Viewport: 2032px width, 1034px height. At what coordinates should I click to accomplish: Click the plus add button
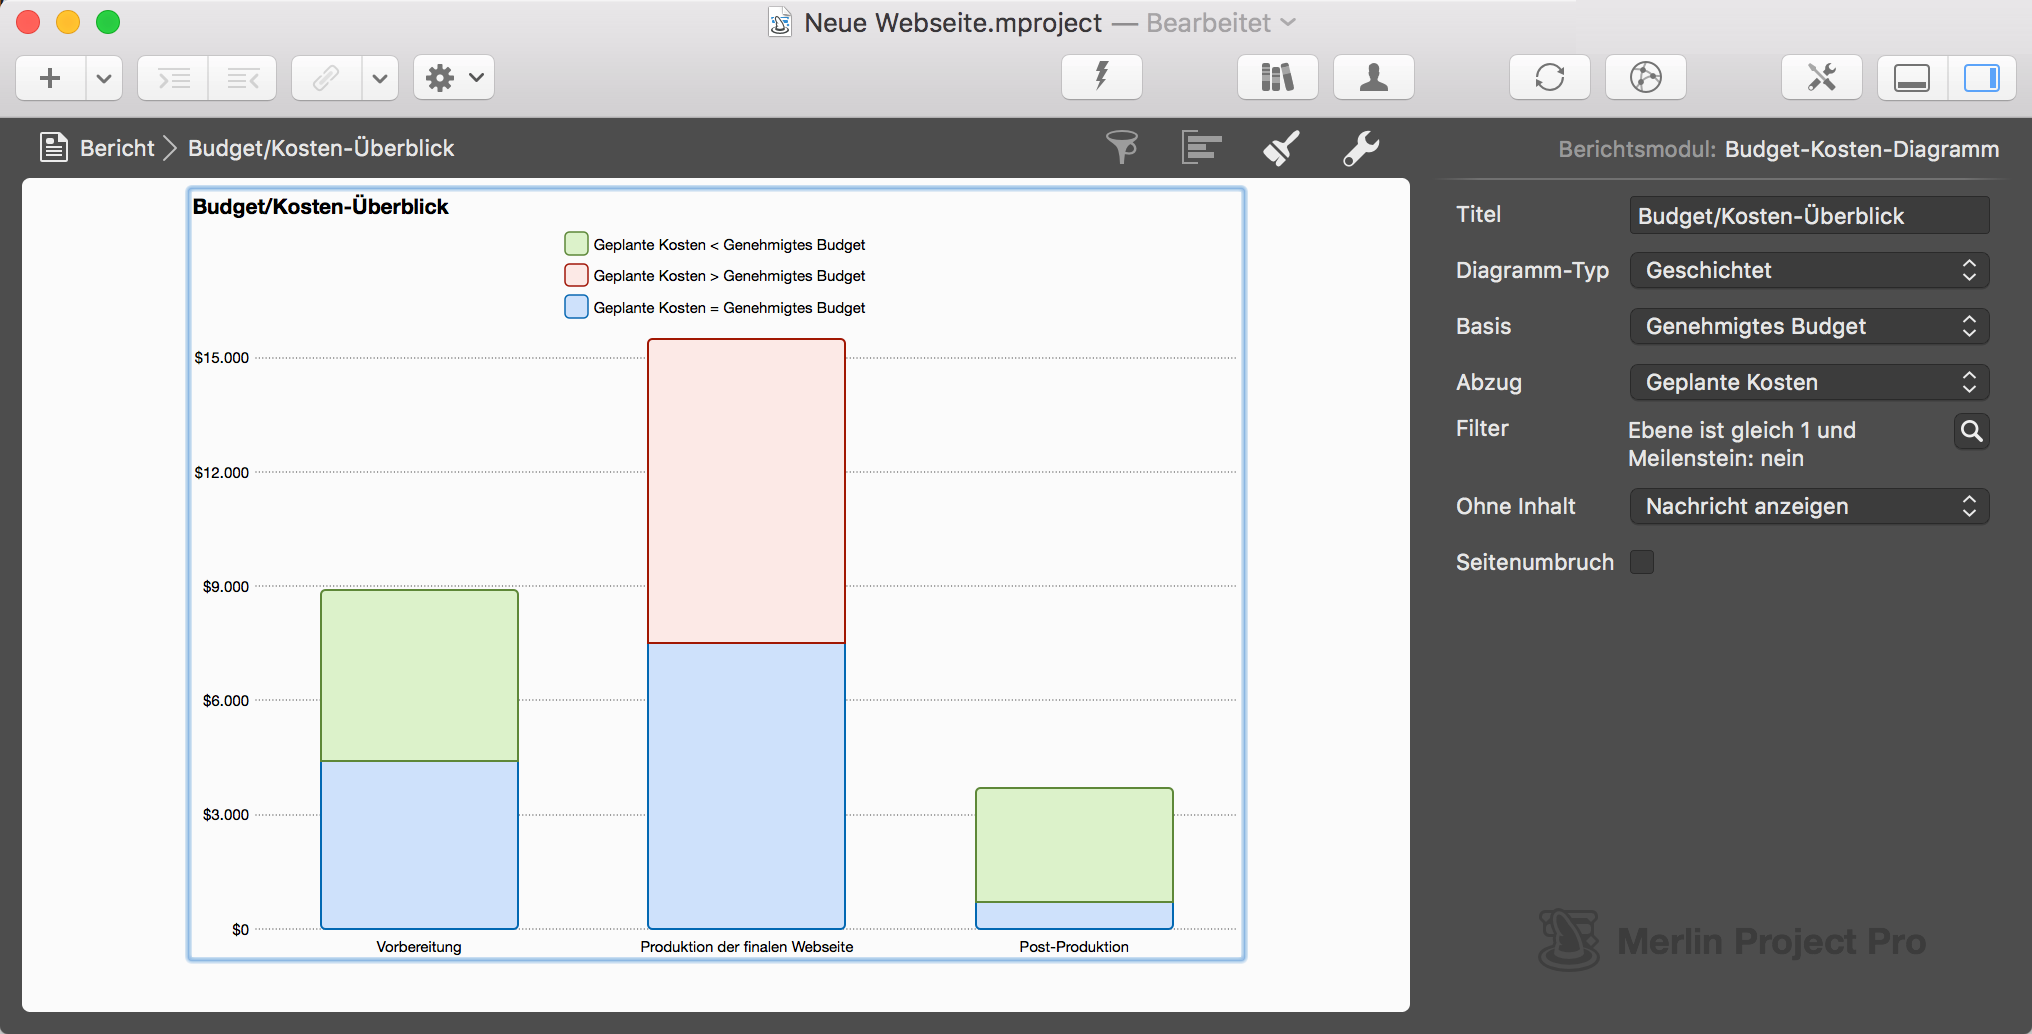pyautogui.click(x=50, y=77)
